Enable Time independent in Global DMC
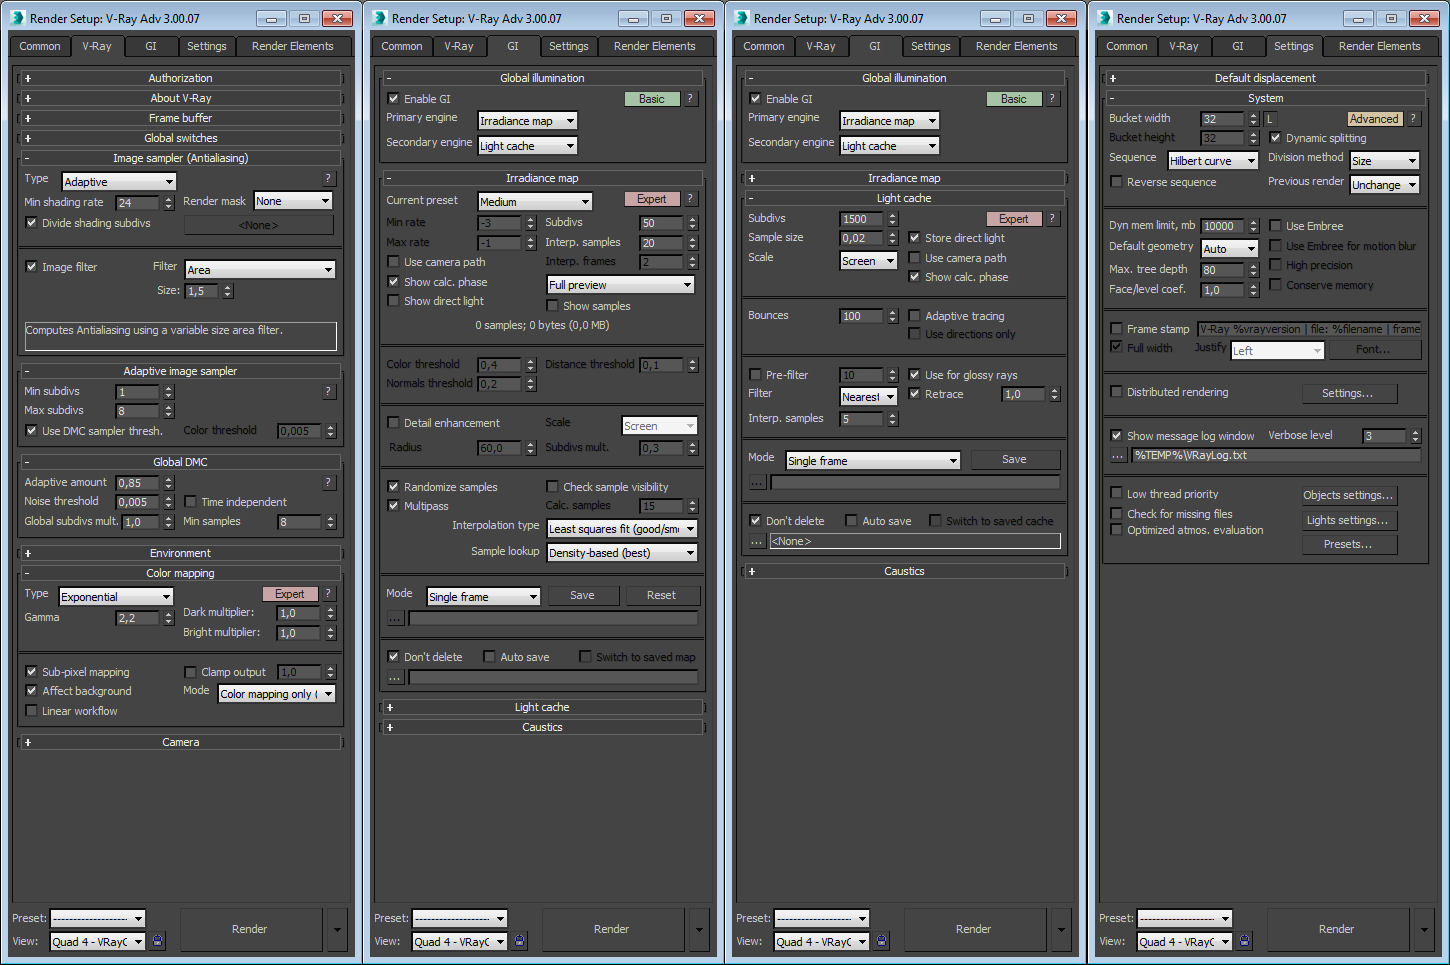Viewport: 1450px width, 965px height. pyautogui.click(x=190, y=502)
